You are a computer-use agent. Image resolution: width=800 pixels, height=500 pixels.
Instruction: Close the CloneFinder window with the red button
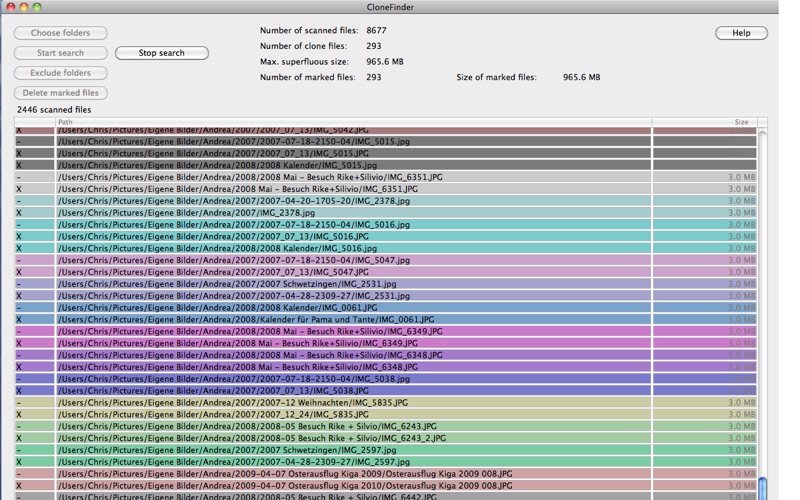pos(9,7)
